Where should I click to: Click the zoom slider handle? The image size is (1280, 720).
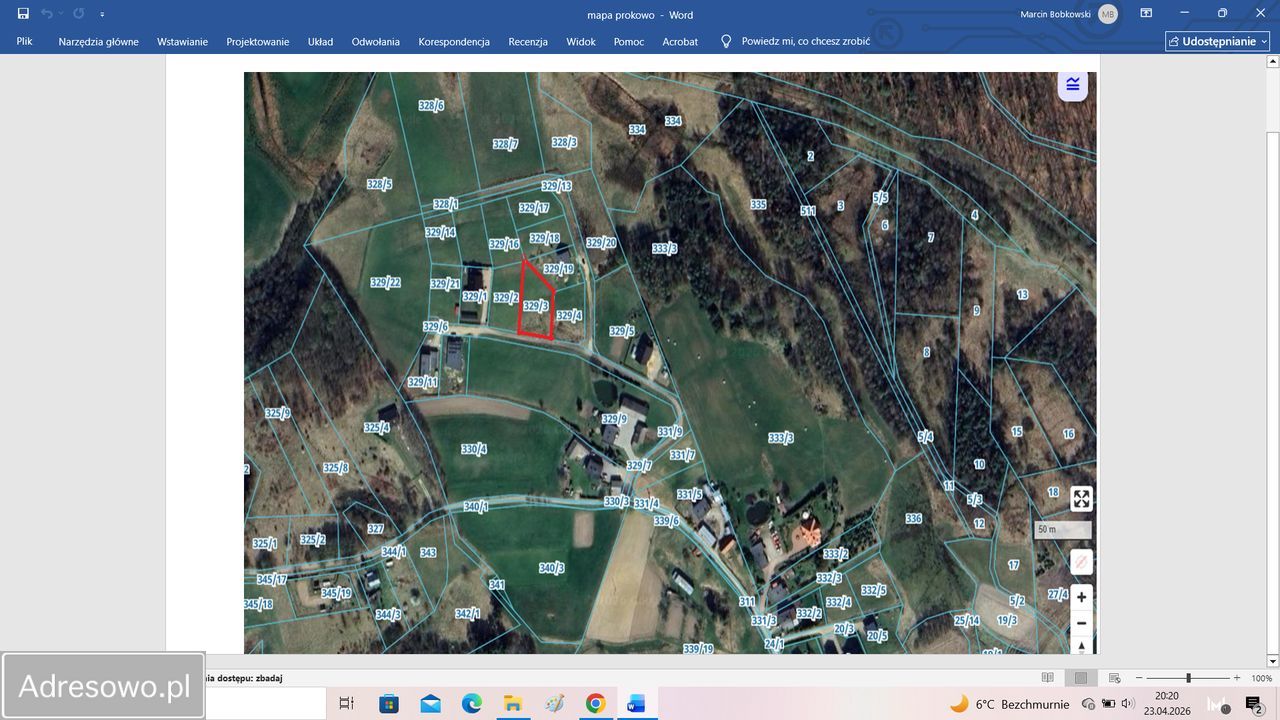(1188, 678)
